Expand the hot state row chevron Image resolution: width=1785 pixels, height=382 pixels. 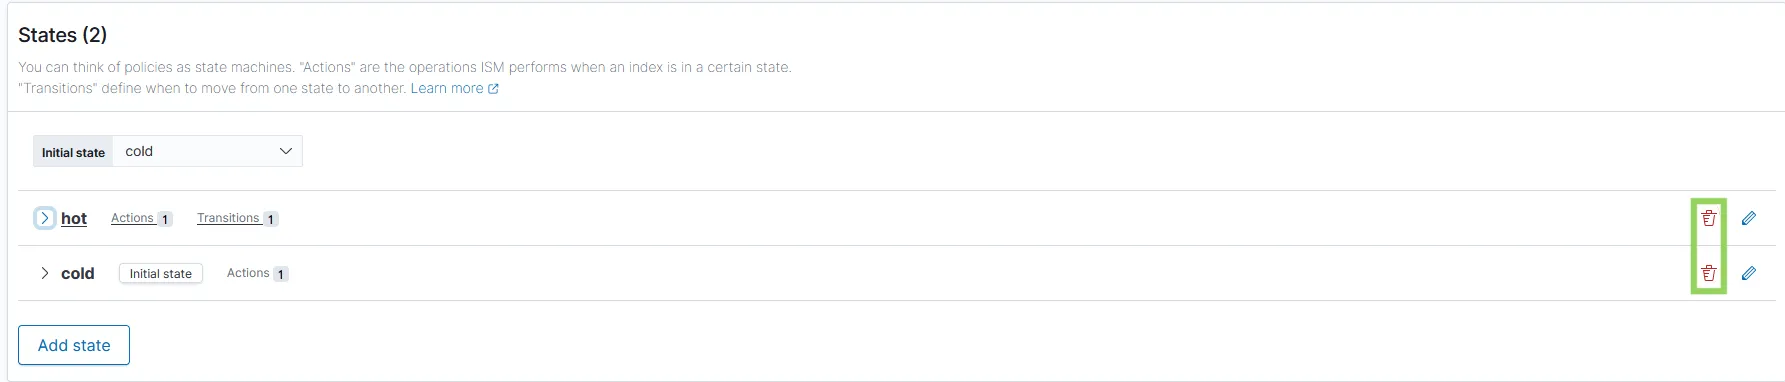(44, 218)
